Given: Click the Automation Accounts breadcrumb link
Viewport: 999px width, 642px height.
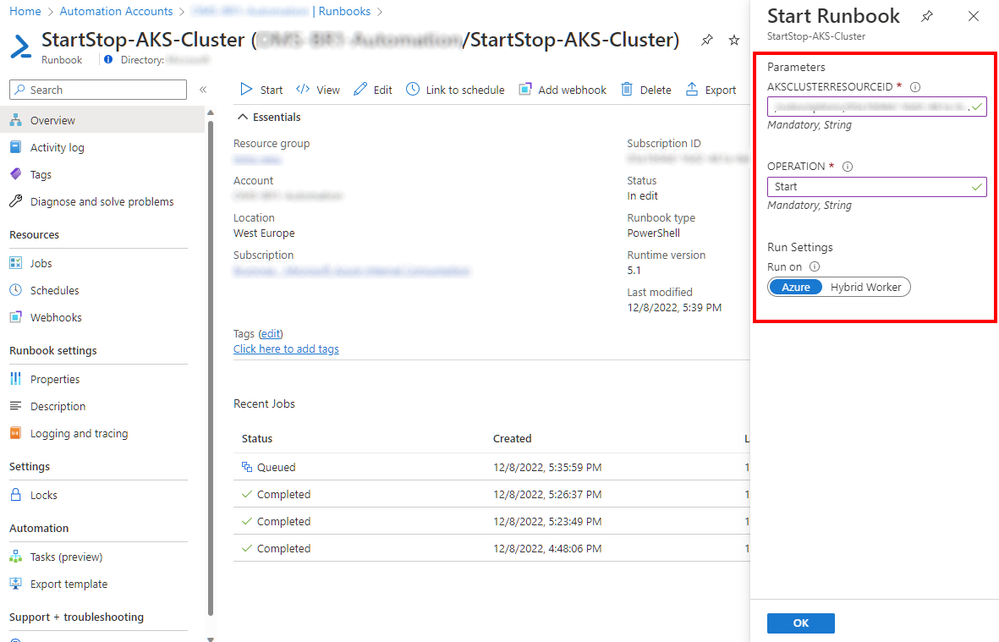Looking at the screenshot, I should [116, 11].
